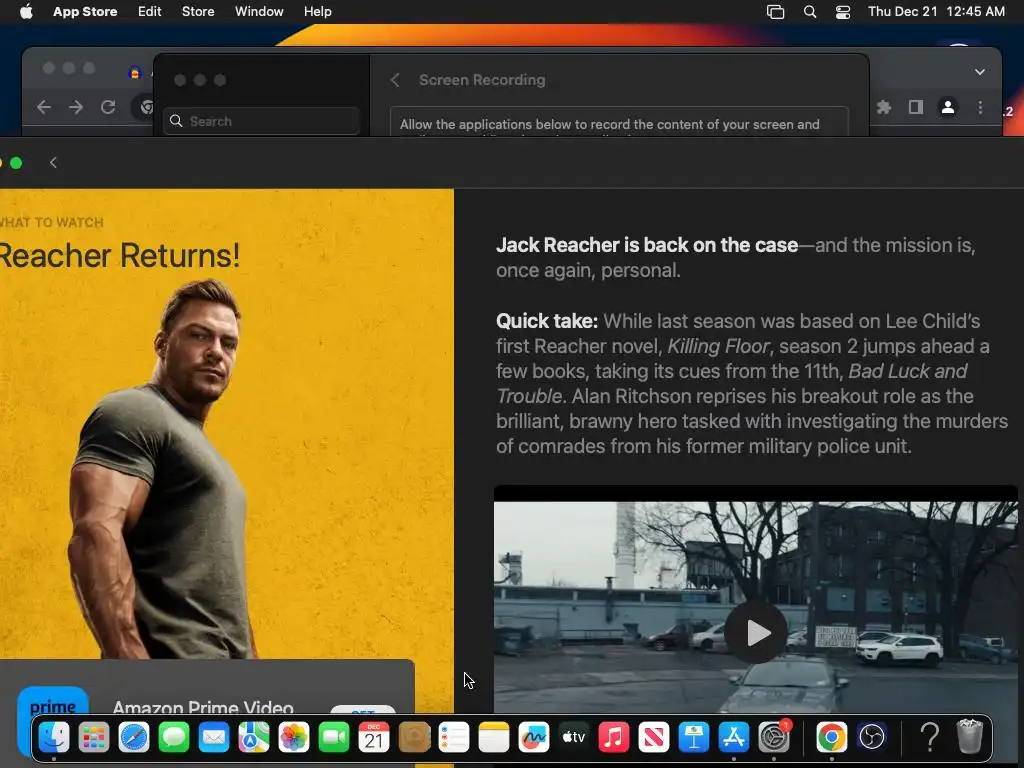Open OBS Studio from the dock
Image resolution: width=1024 pixels, height=768 pixels.
pyautogui.click(x=872, y=738)
